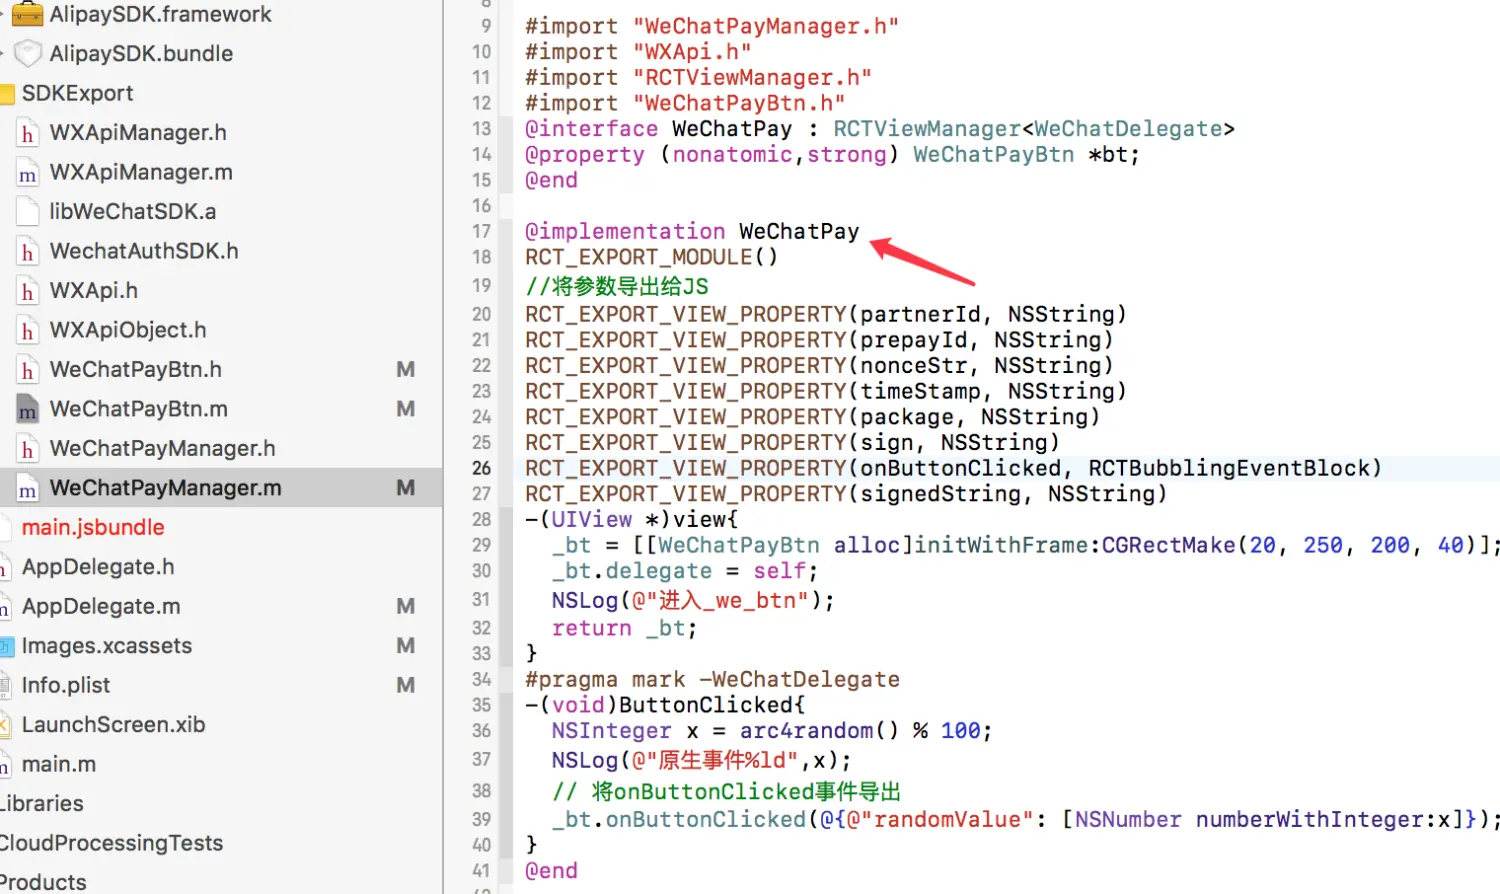The width and height of the screenshot is (1500, 894).
Task: Select libWeChatSDK.a library file
Action: (x=133, y=211)
